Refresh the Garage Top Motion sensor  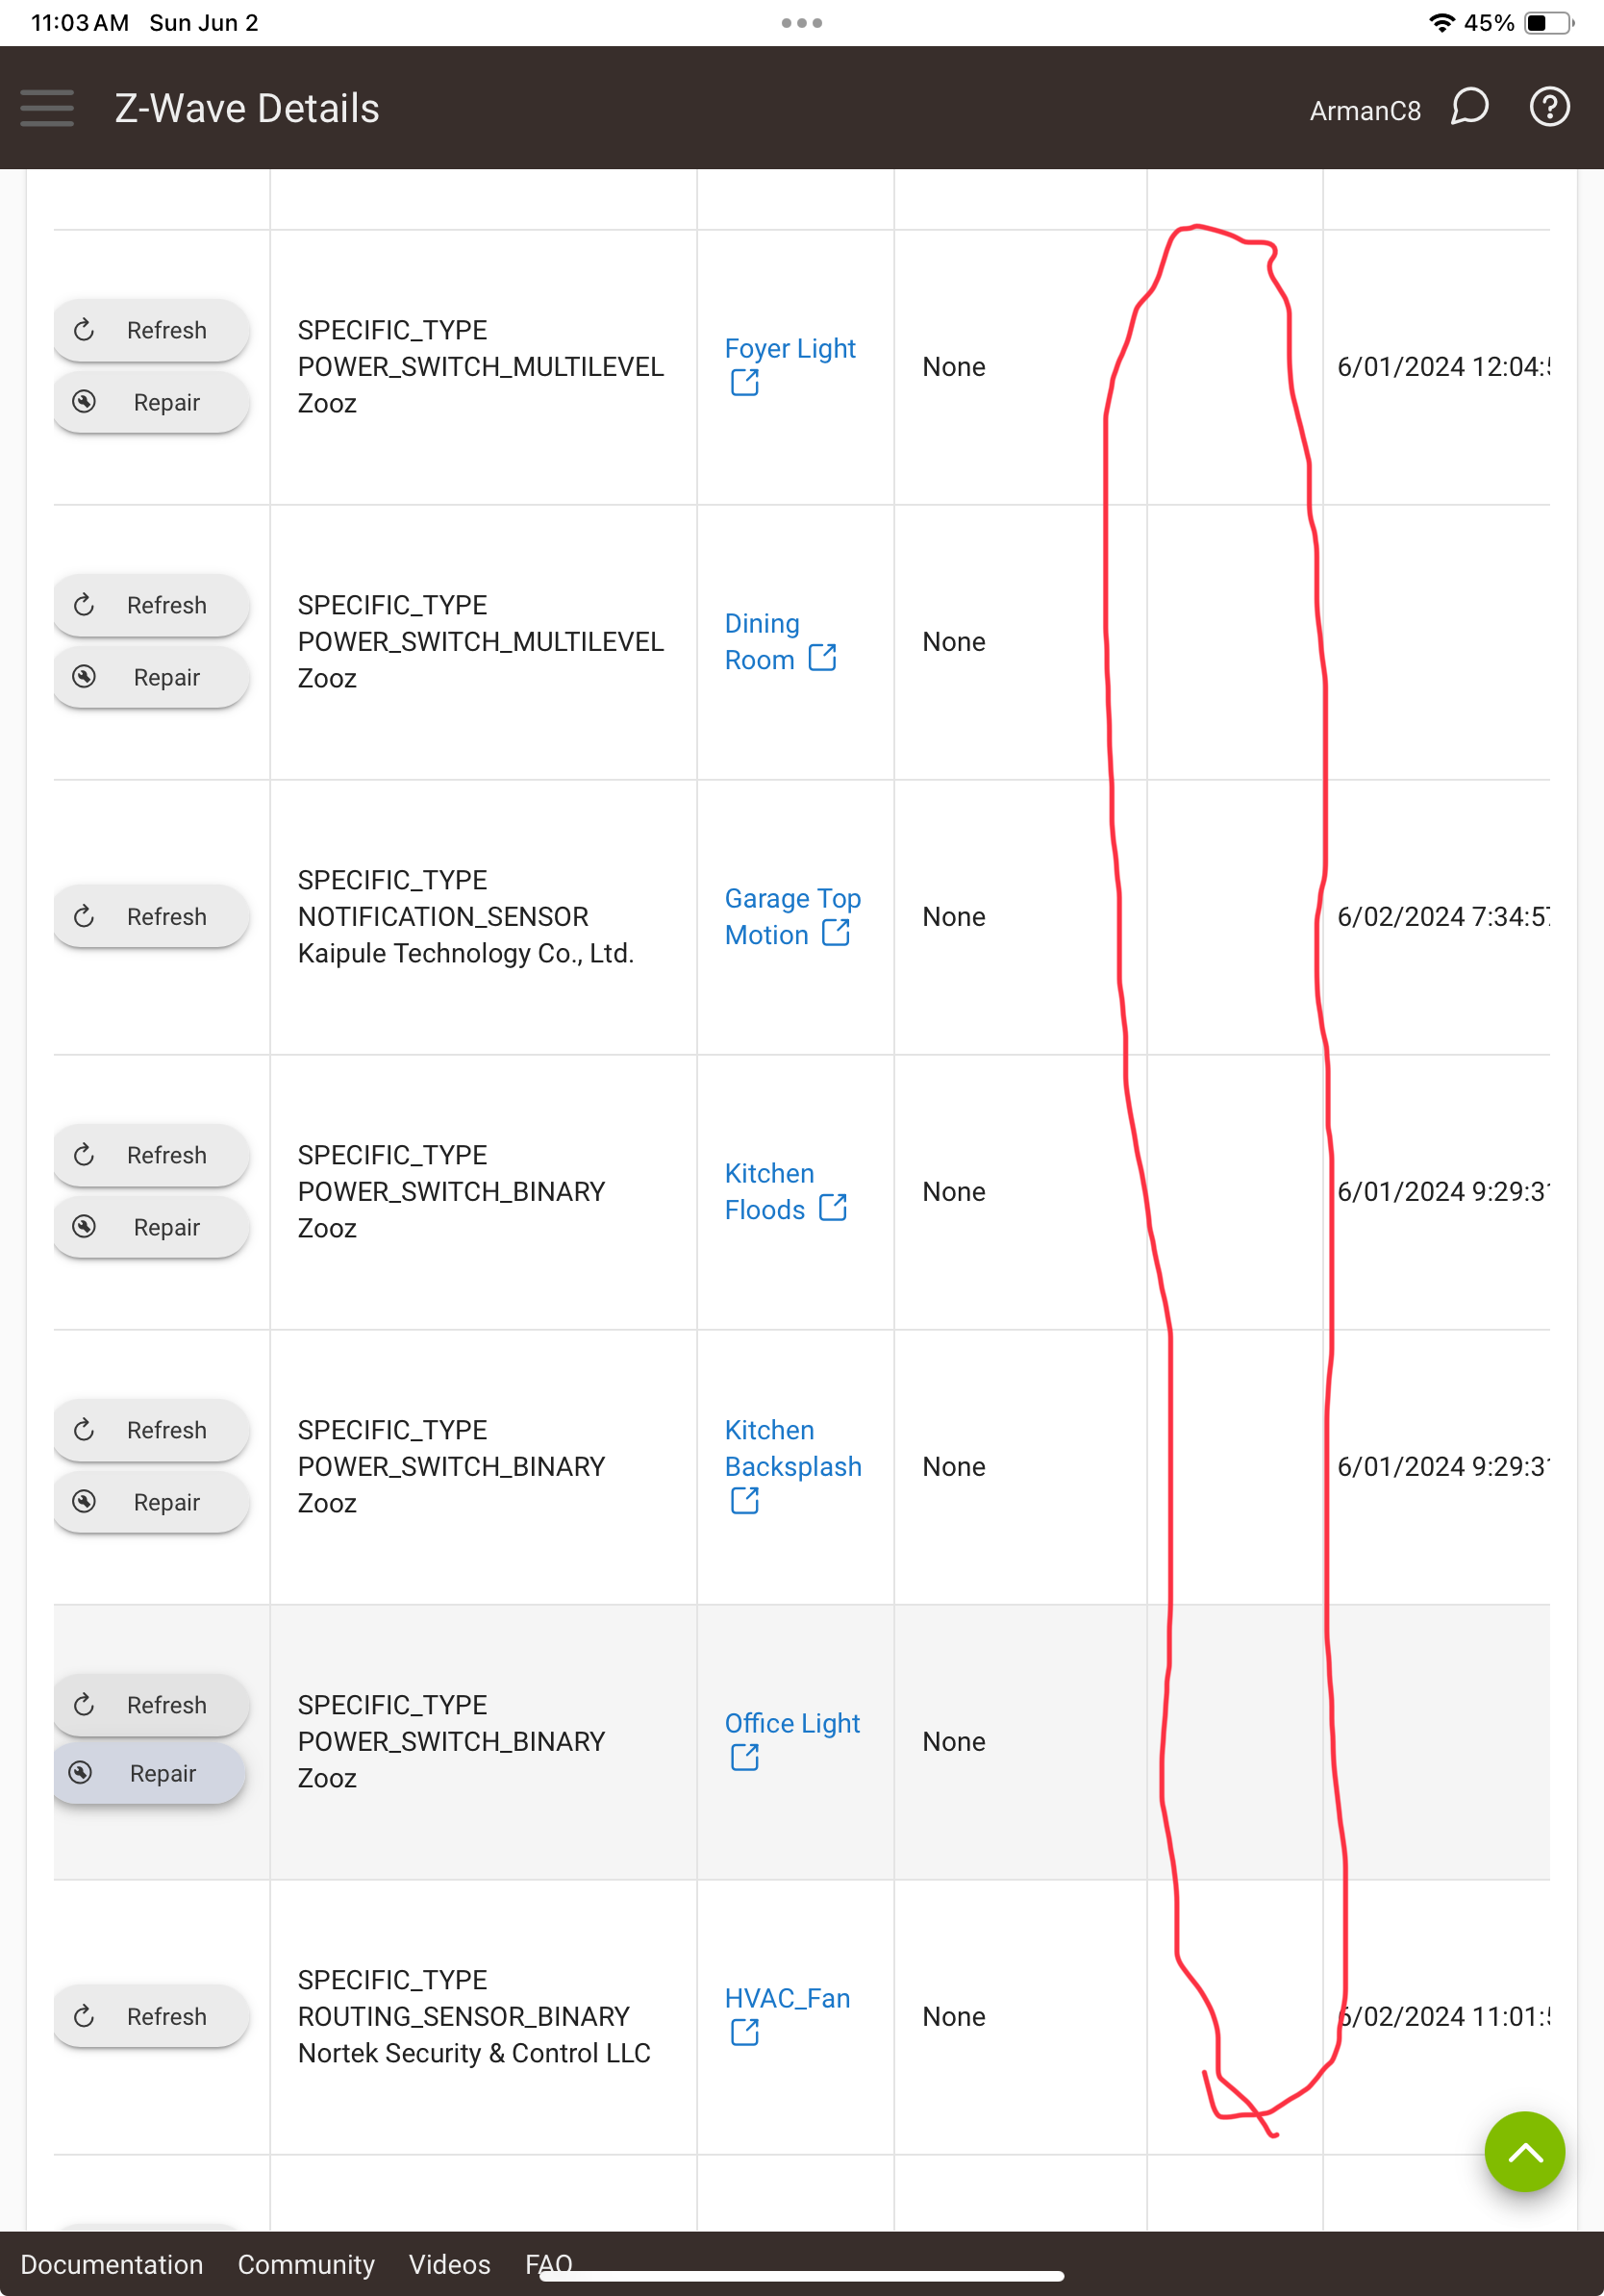point(151,916)
